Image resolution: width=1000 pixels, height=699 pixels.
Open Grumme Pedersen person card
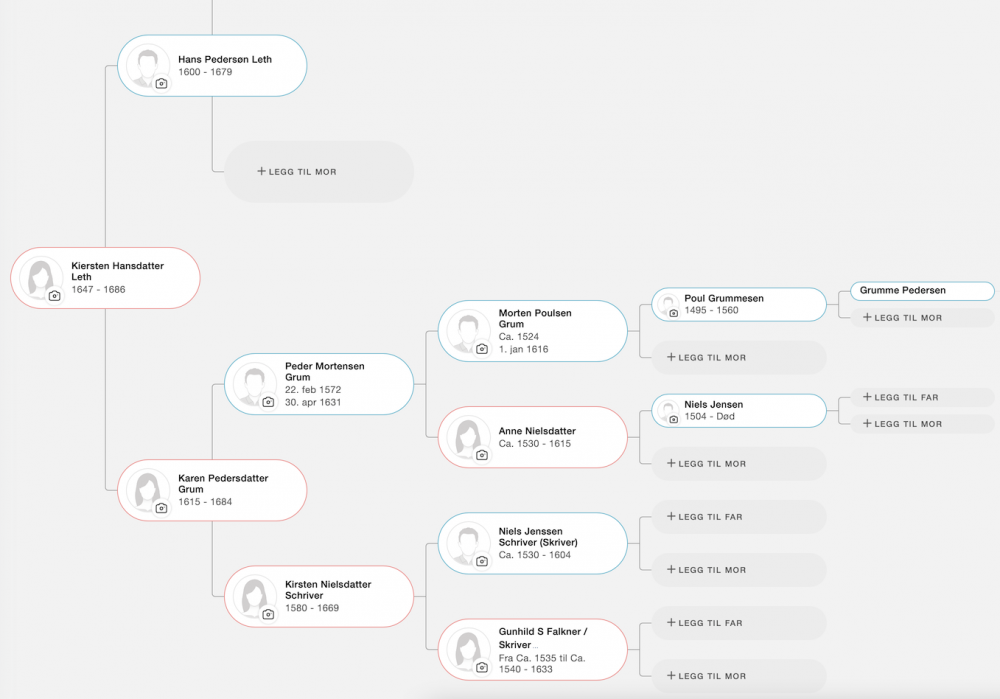coord(923,291)
